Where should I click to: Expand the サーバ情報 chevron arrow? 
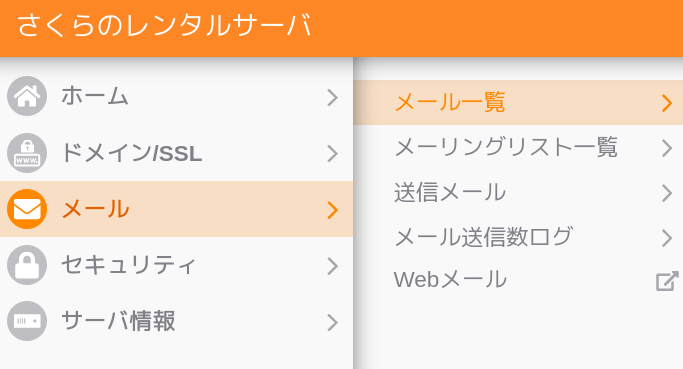(332, 322)
